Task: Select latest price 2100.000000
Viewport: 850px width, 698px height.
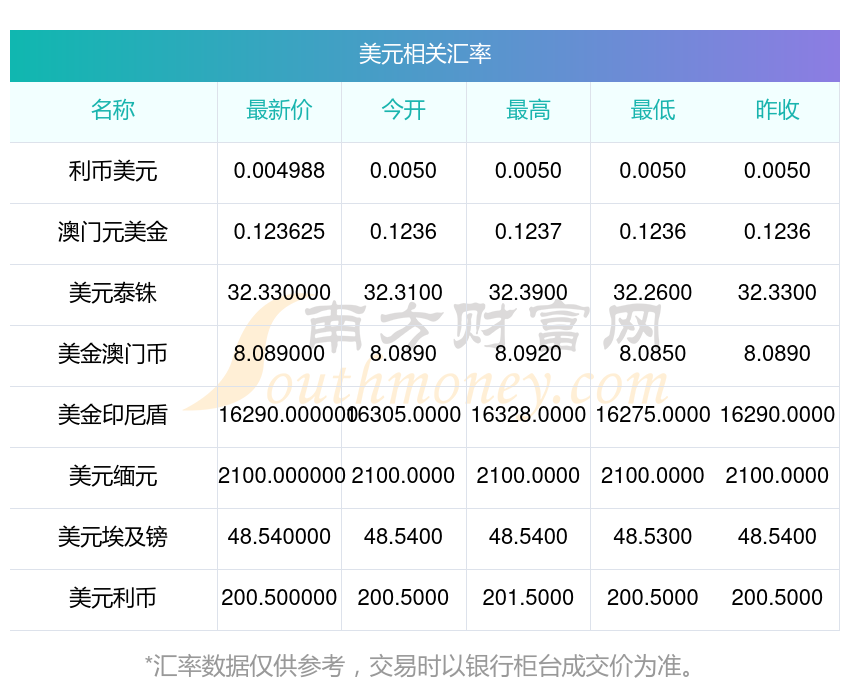Action: pos(281,476)
